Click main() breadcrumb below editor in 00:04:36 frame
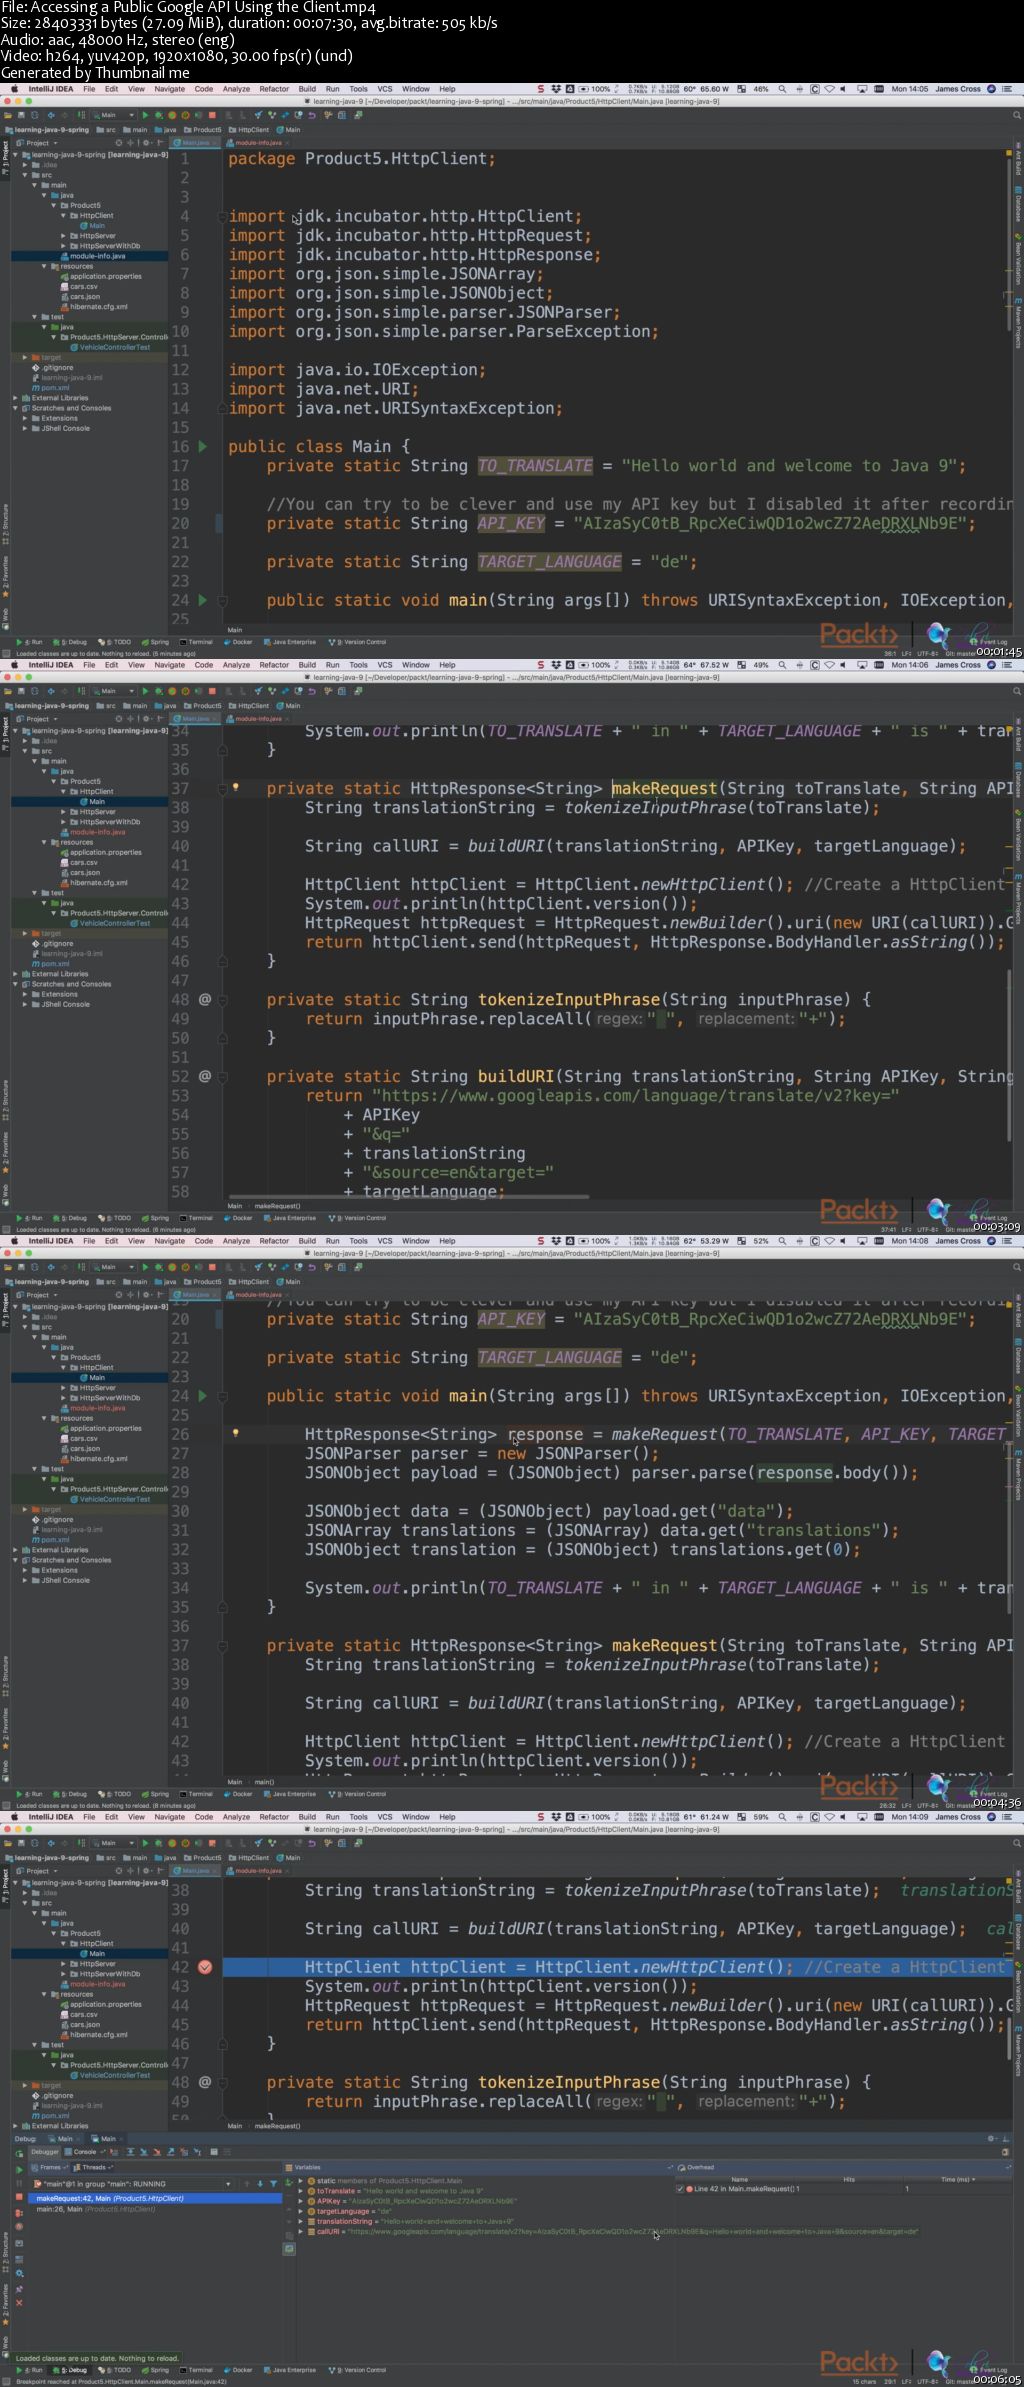The width and height of the screenshot is (1024, 2387). pyautogui.click(x=264, y=1782)
